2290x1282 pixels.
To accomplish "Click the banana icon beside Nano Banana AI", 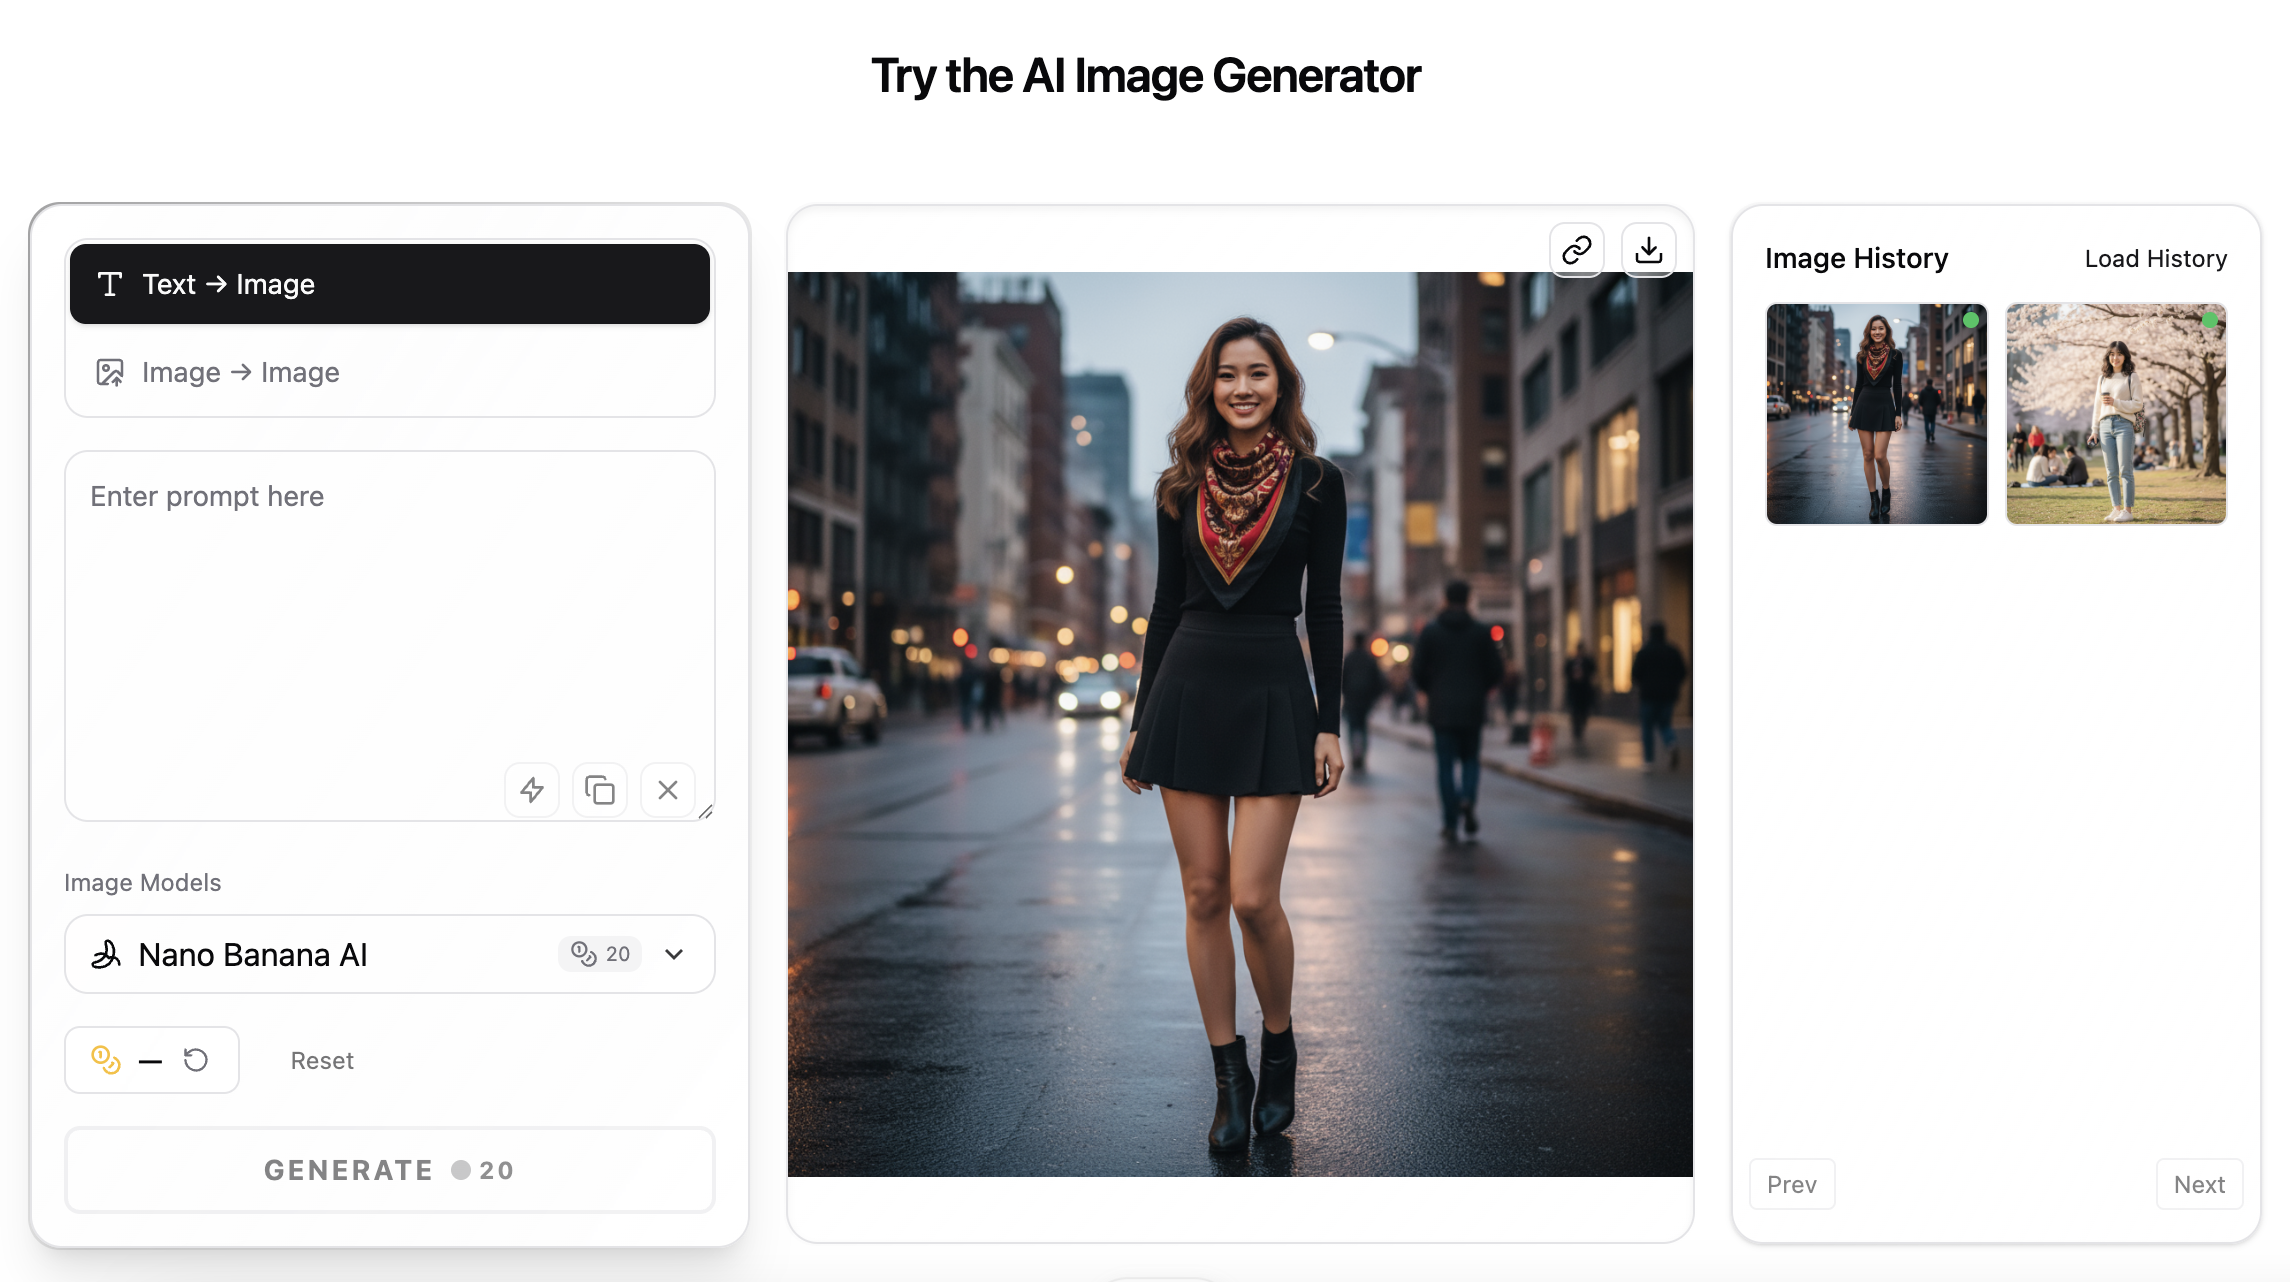I will [x=106, y=955].
